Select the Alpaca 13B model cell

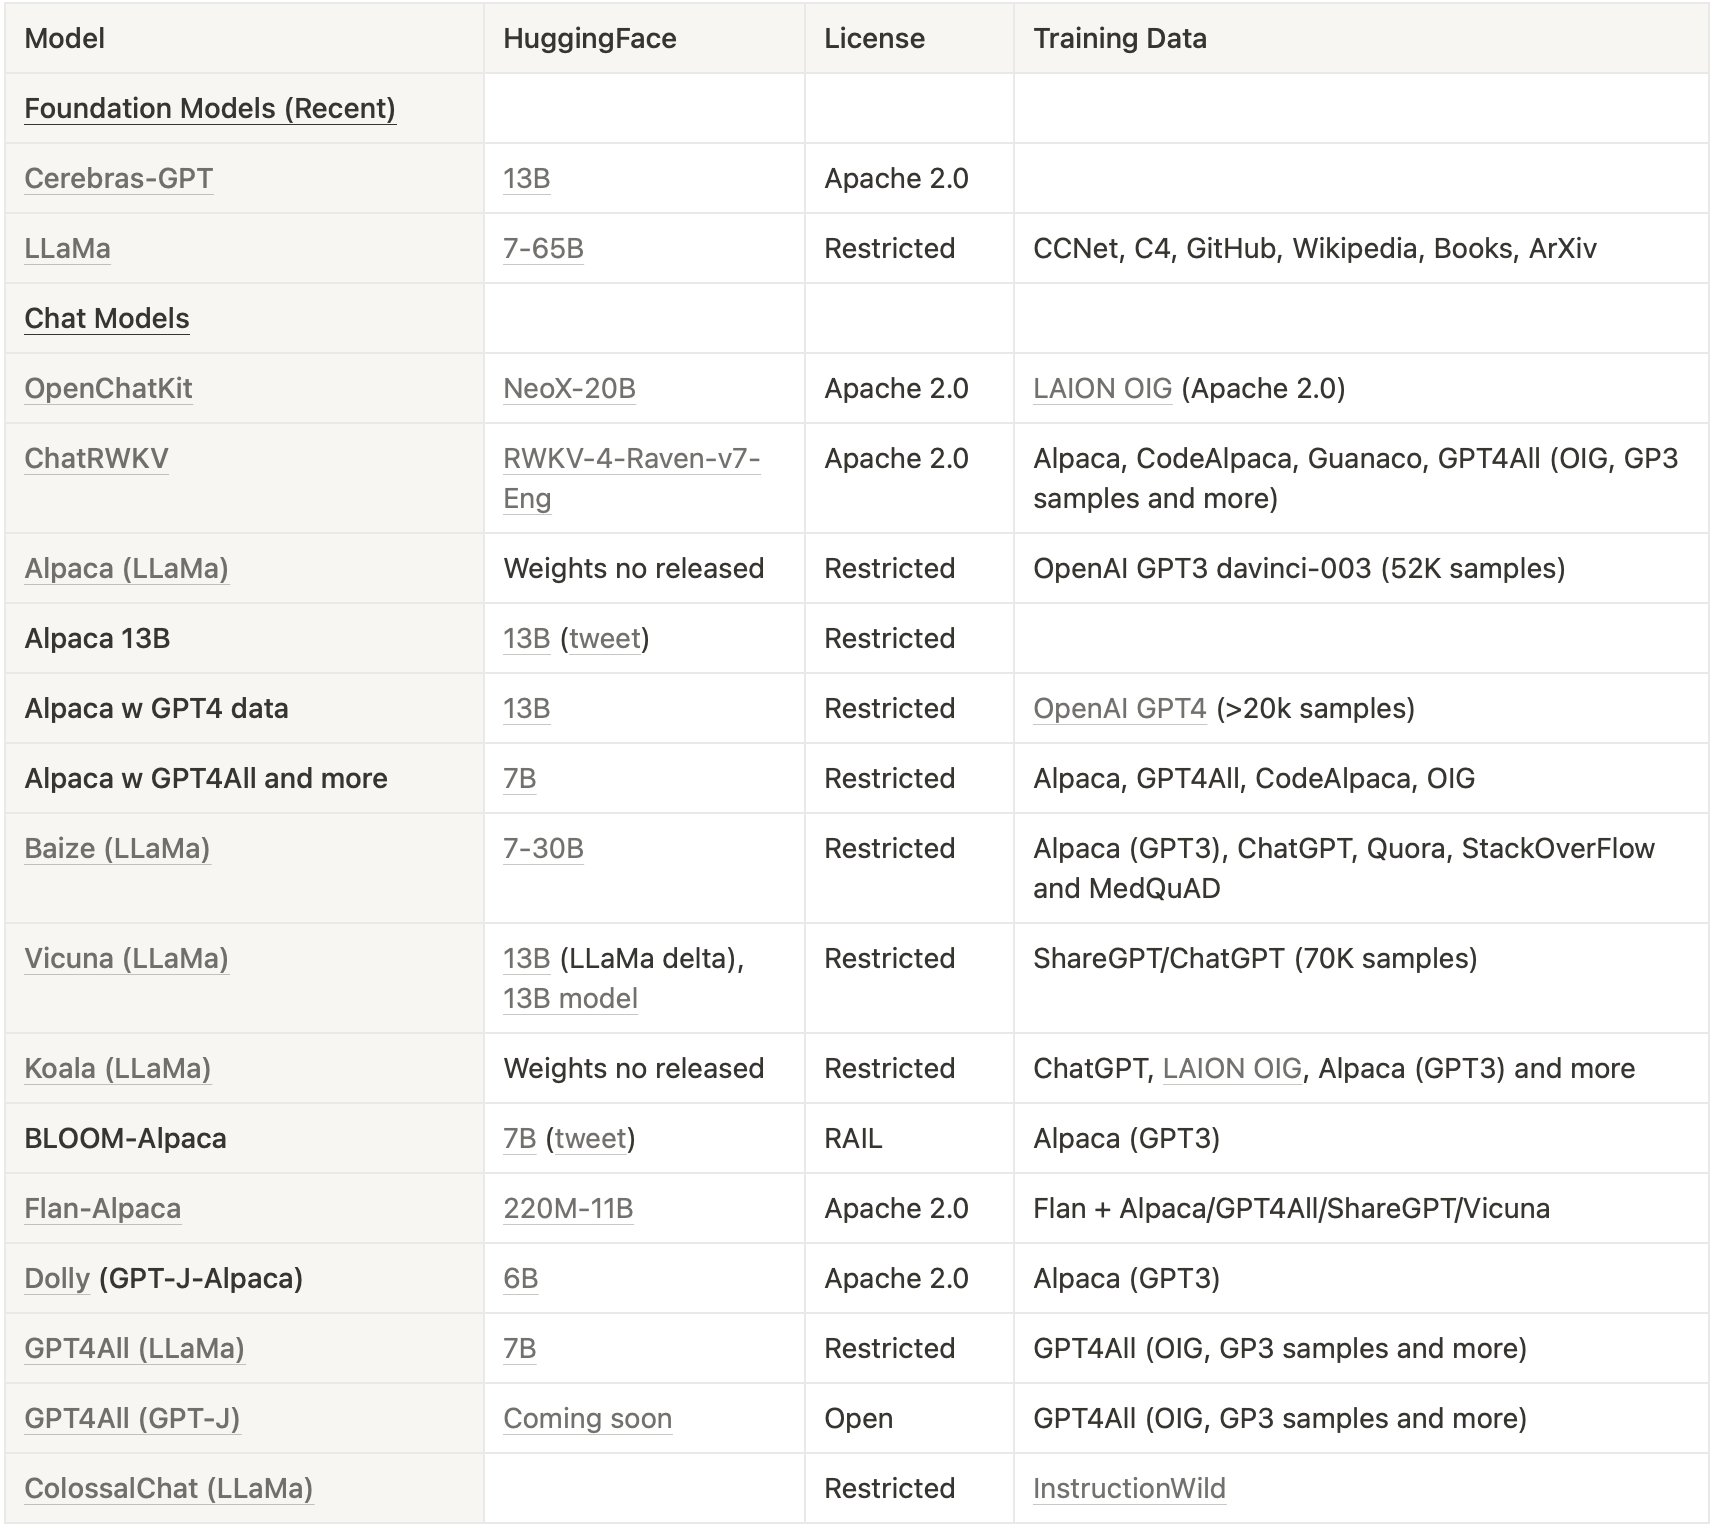tap(244, 638)
